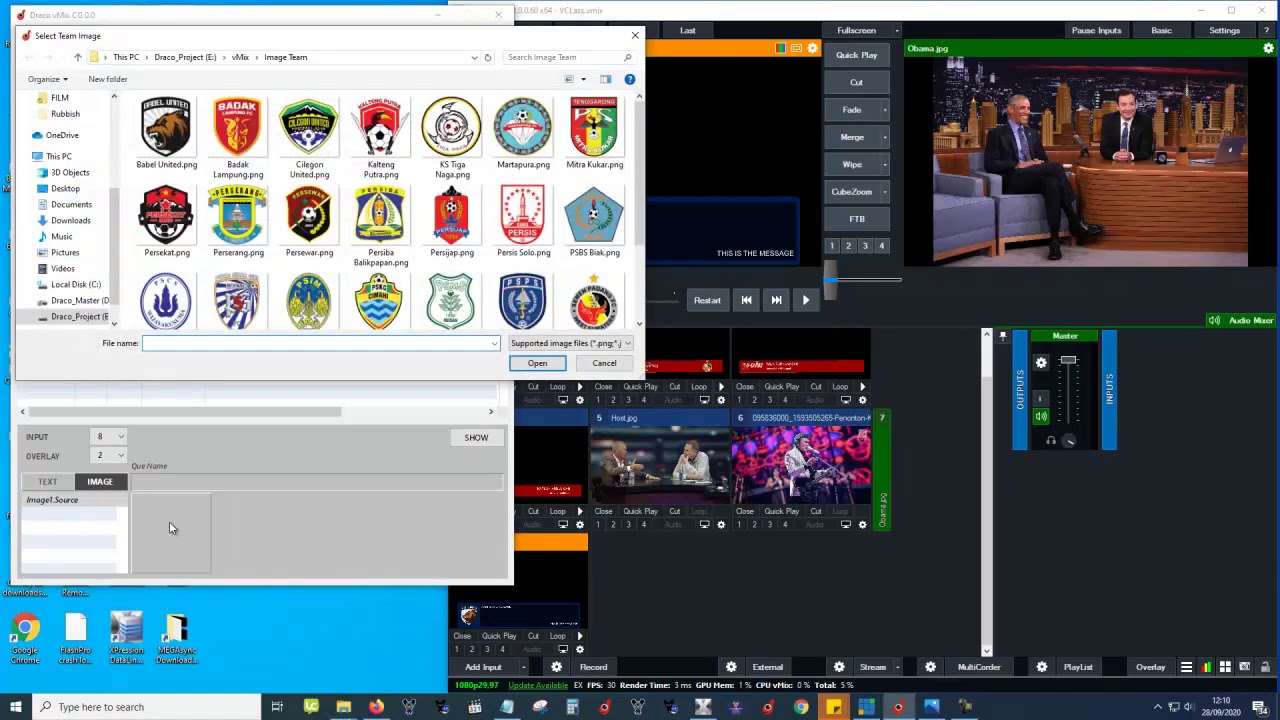Click the Update Available link
Viewport: 1280px width, 720px height.
[538, 685]
